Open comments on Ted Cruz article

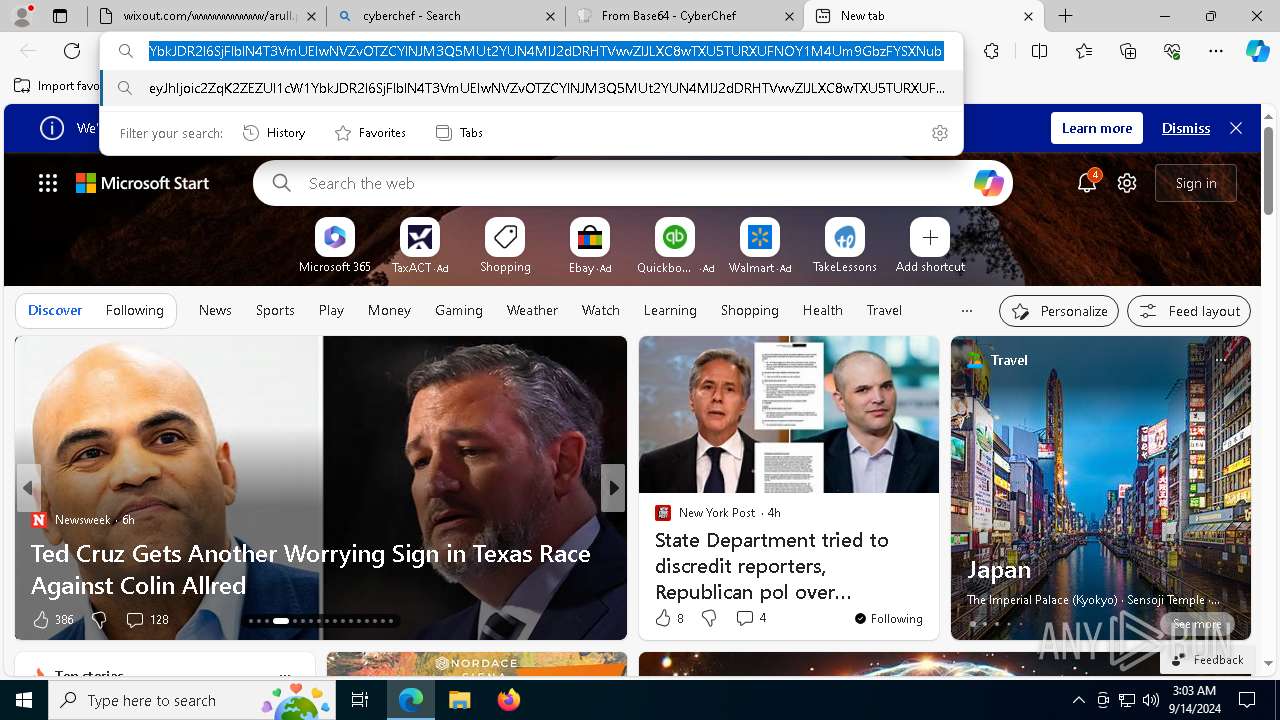point(147,620)
